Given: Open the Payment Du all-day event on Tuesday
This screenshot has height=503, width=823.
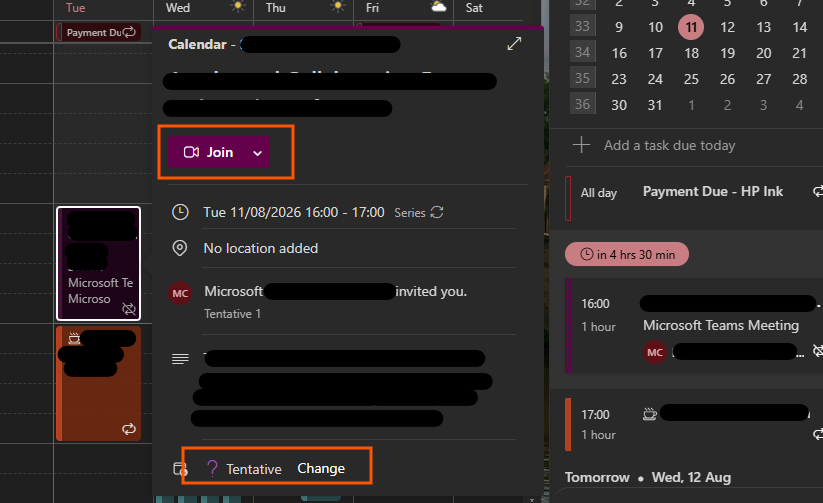Looking at the screenshot, I should click(x=98, y=32).
